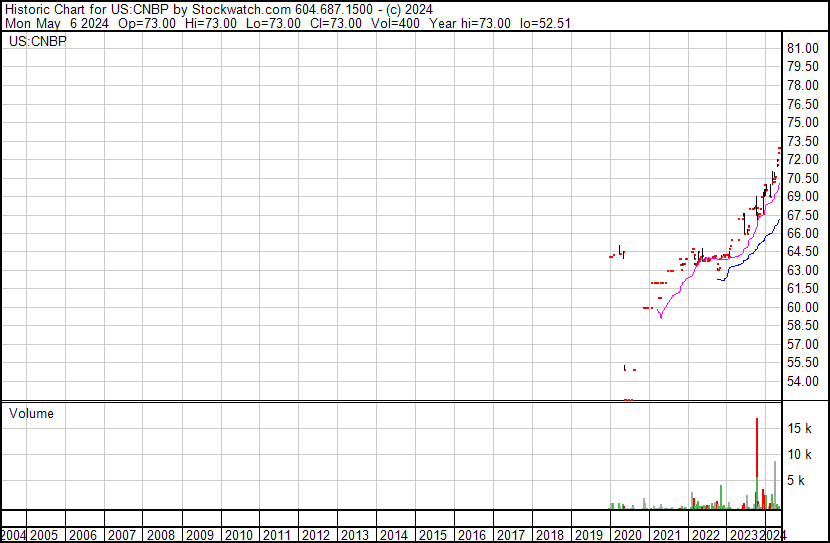
Task: Click the 73.50 price axis label
Action: pyautogui.click(x=802, y=141)
